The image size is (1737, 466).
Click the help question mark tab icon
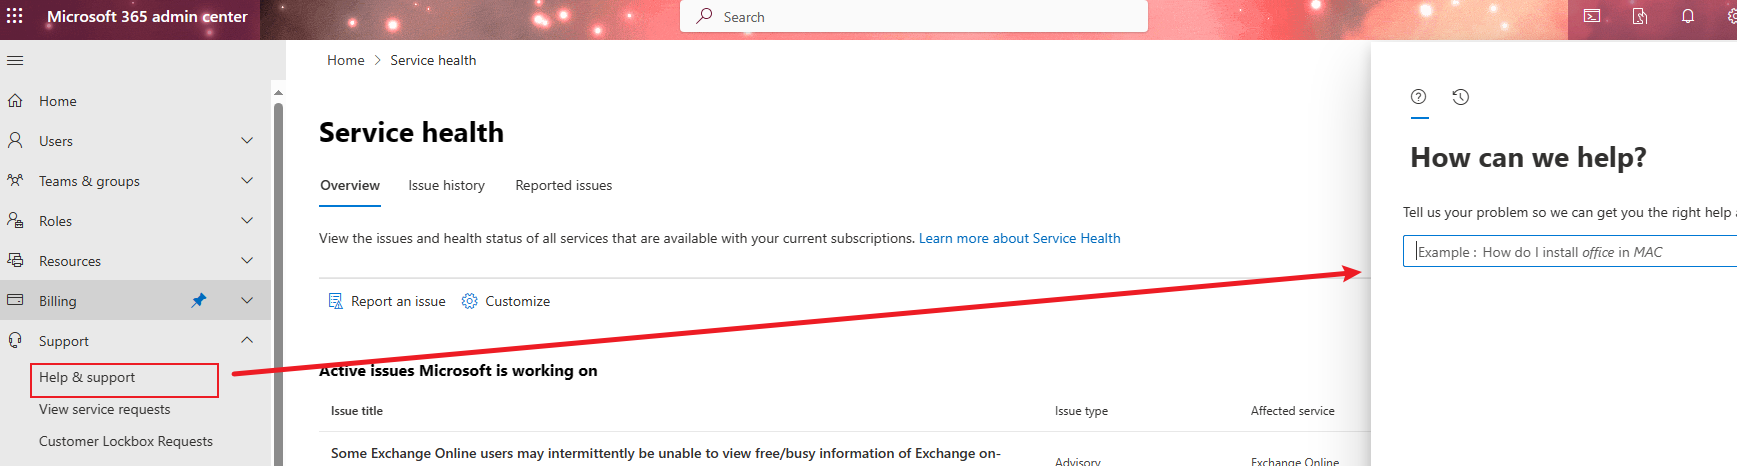click(x=1418, y=97)
